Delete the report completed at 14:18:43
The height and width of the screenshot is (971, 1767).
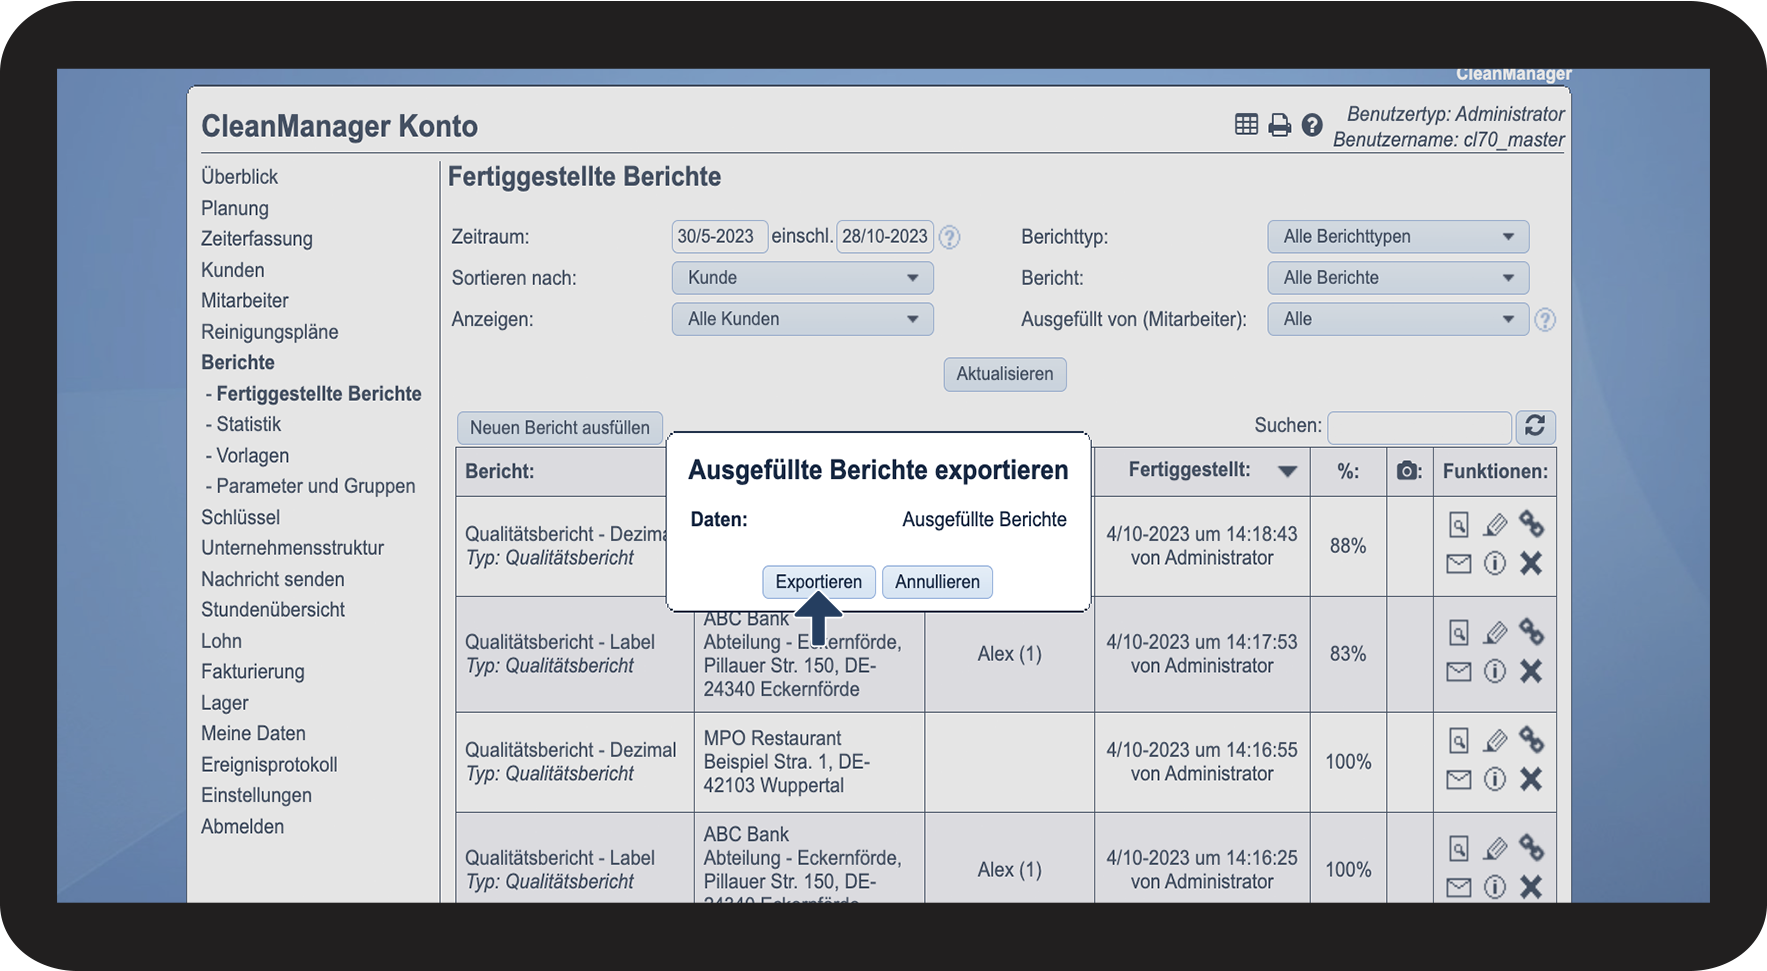(1531, 563)
